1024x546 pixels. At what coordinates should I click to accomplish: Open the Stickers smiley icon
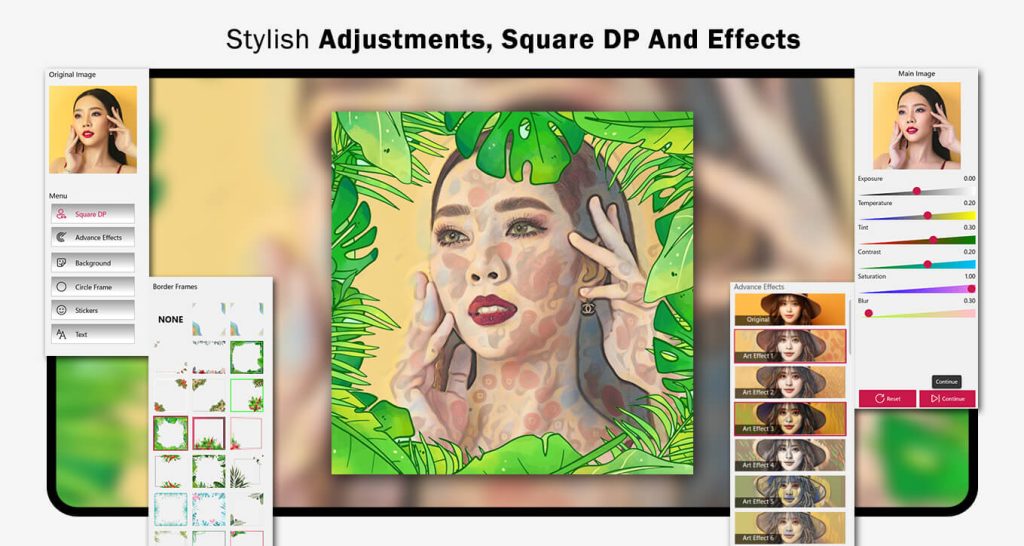click(x=61, y=310)
